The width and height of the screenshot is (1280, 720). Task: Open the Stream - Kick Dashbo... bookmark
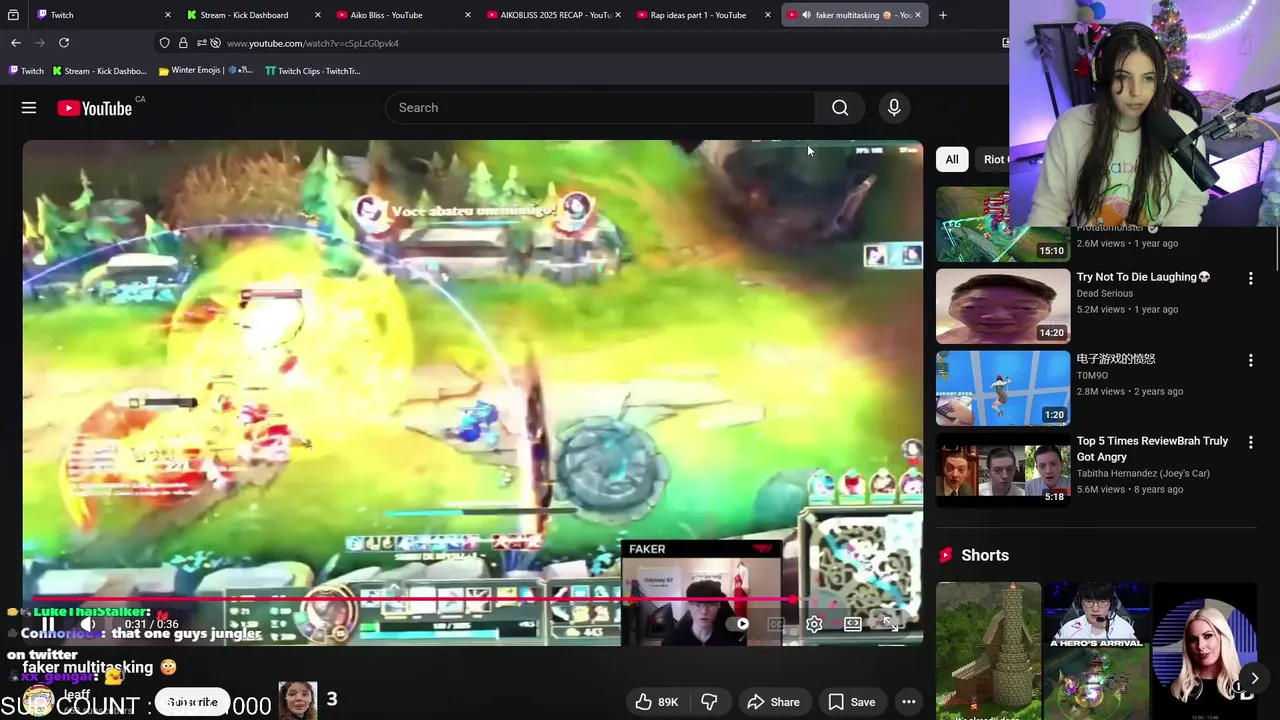pyautogui.click(x=99, y=71)
